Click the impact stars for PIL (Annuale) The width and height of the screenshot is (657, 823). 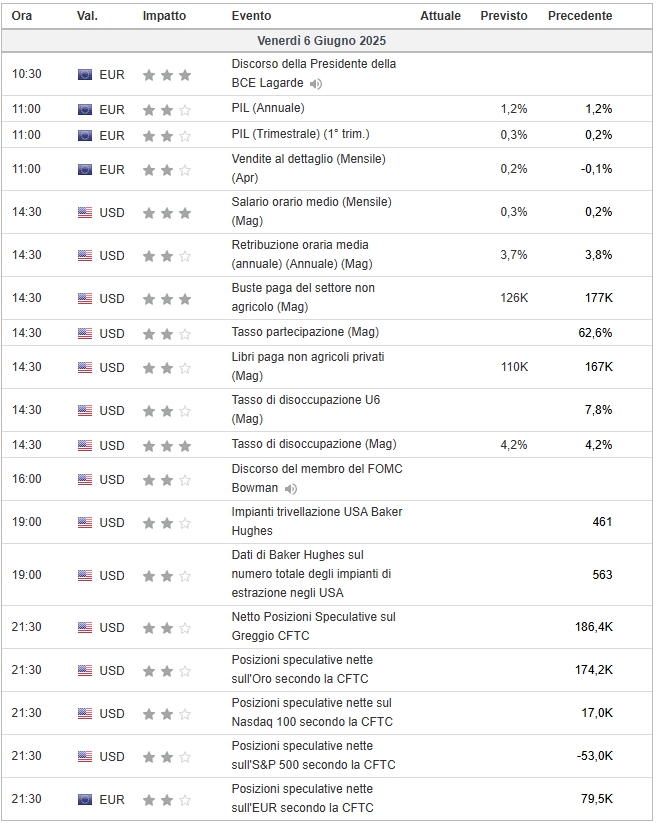coord(167,110)
